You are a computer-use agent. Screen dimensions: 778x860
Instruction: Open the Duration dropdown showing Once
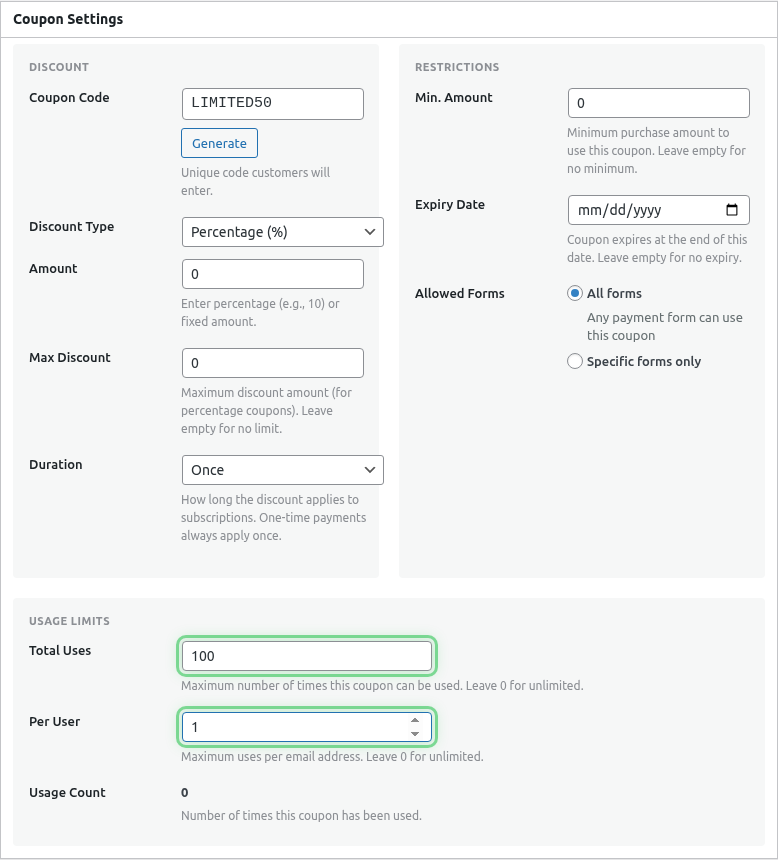tap(282, 469)
